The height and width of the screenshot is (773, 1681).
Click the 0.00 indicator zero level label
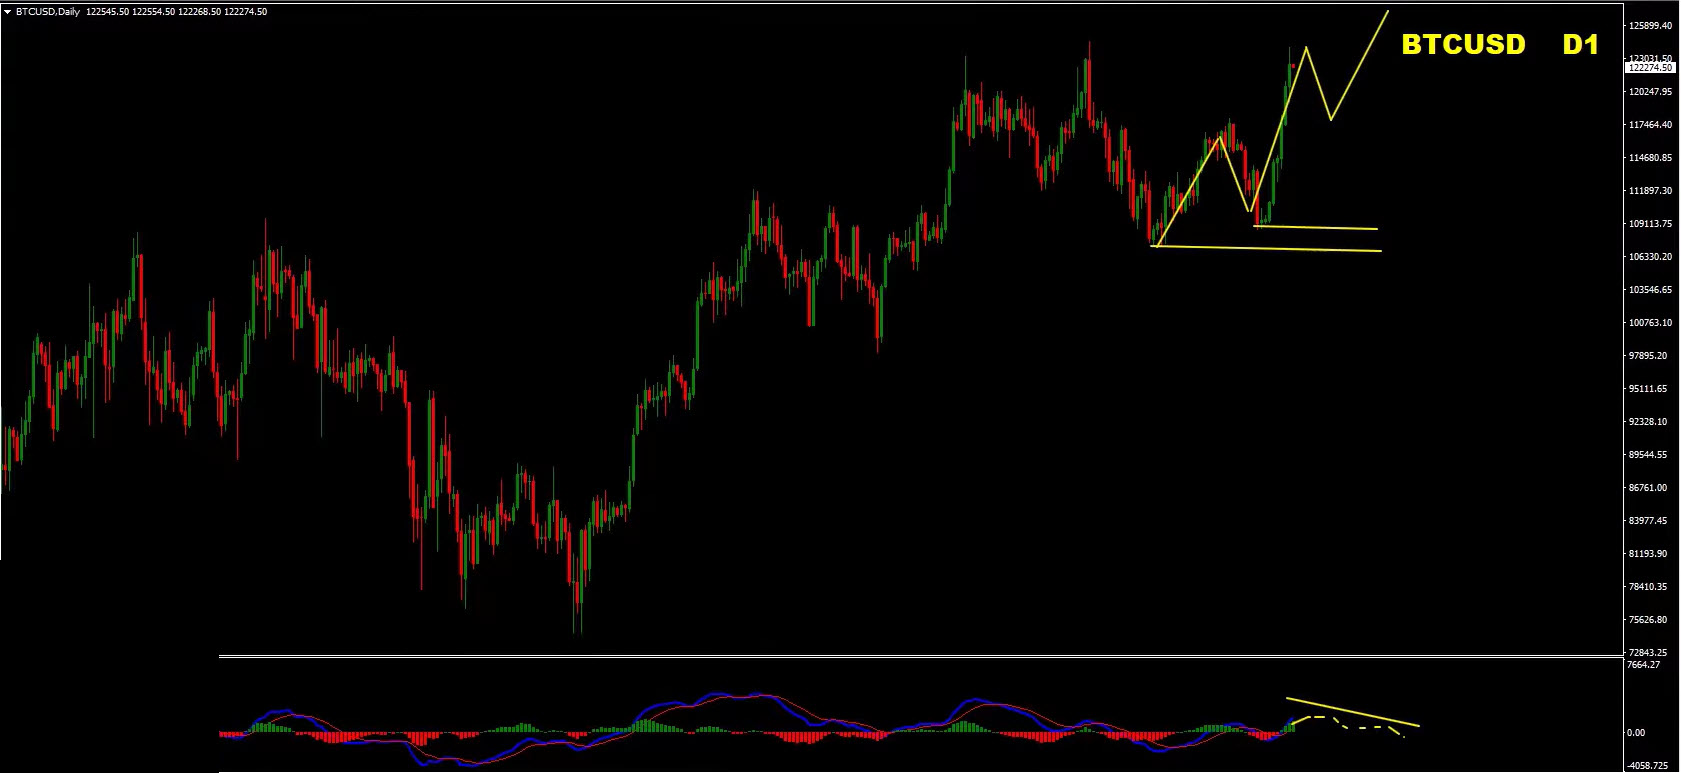1636,733
